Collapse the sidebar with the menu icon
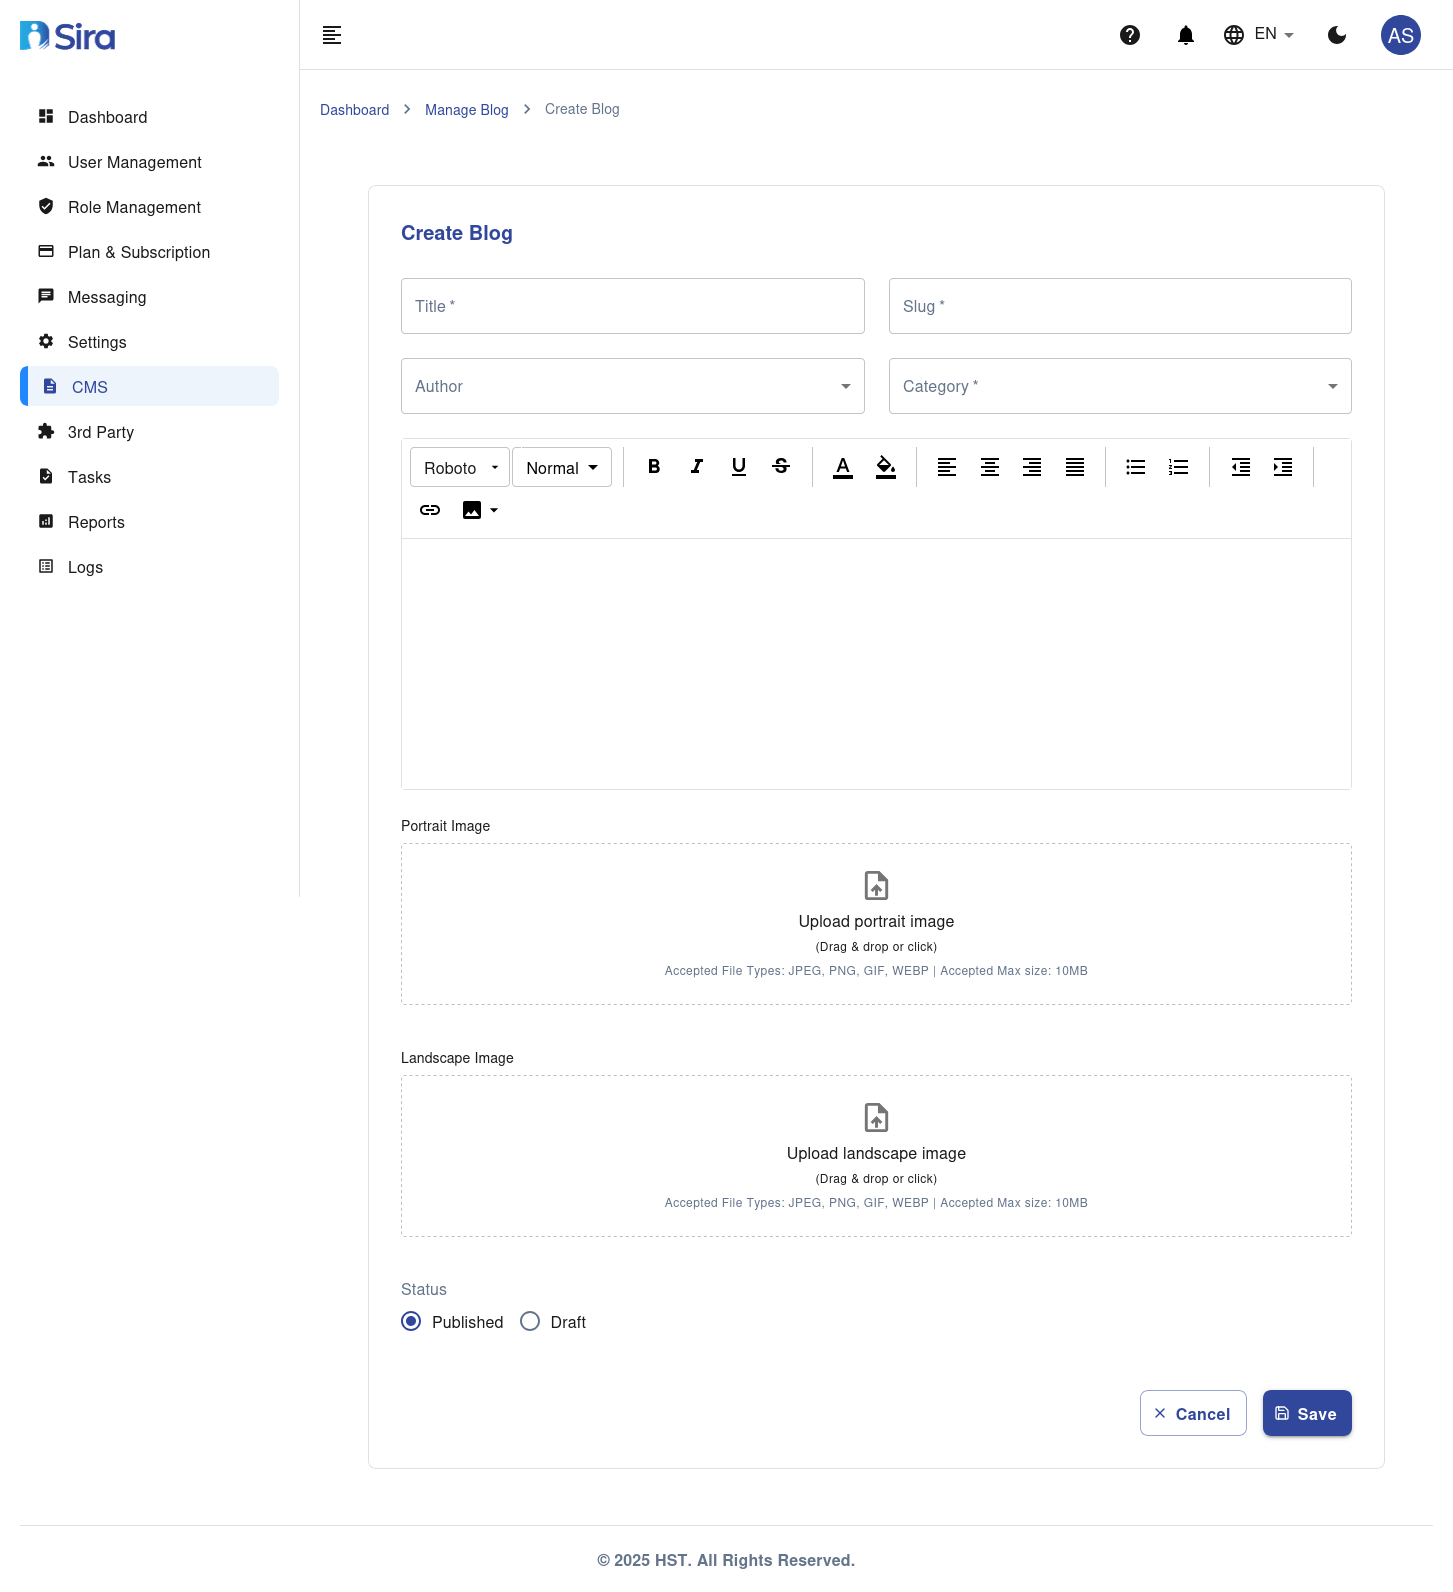 coord(332,35)
